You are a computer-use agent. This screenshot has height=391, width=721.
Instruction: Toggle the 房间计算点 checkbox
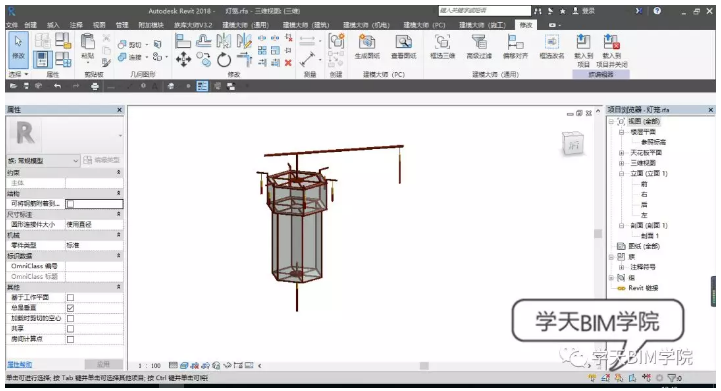click(70, 339)
